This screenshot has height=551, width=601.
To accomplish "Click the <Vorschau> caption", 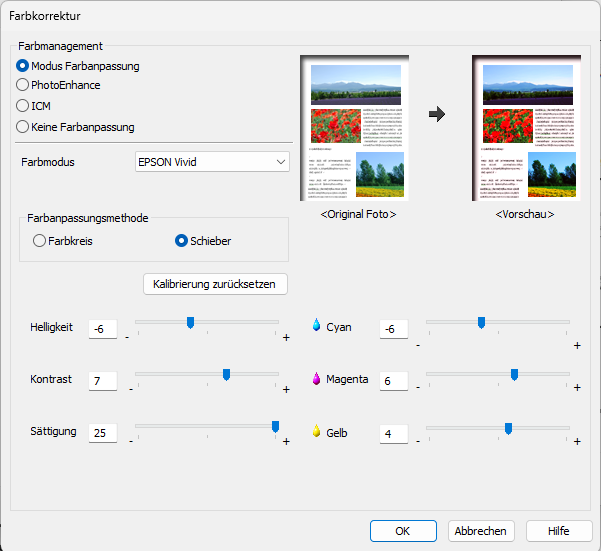I will [x=525, y=214].
